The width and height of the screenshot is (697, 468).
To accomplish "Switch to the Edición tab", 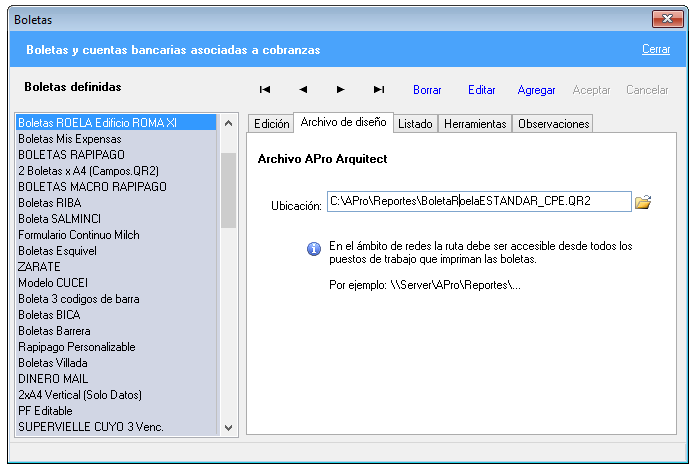I will click(x=271, y=124).
